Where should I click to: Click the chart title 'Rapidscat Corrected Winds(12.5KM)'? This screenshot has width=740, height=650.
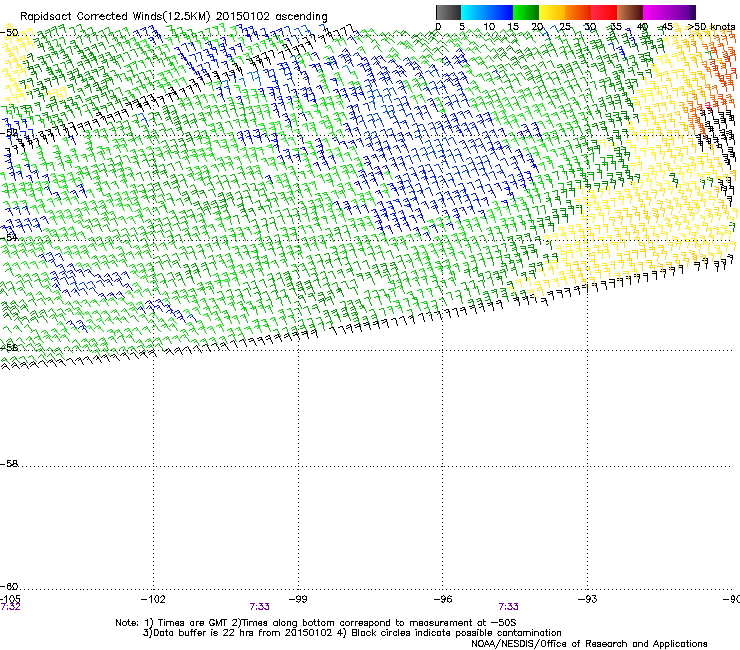115,16
